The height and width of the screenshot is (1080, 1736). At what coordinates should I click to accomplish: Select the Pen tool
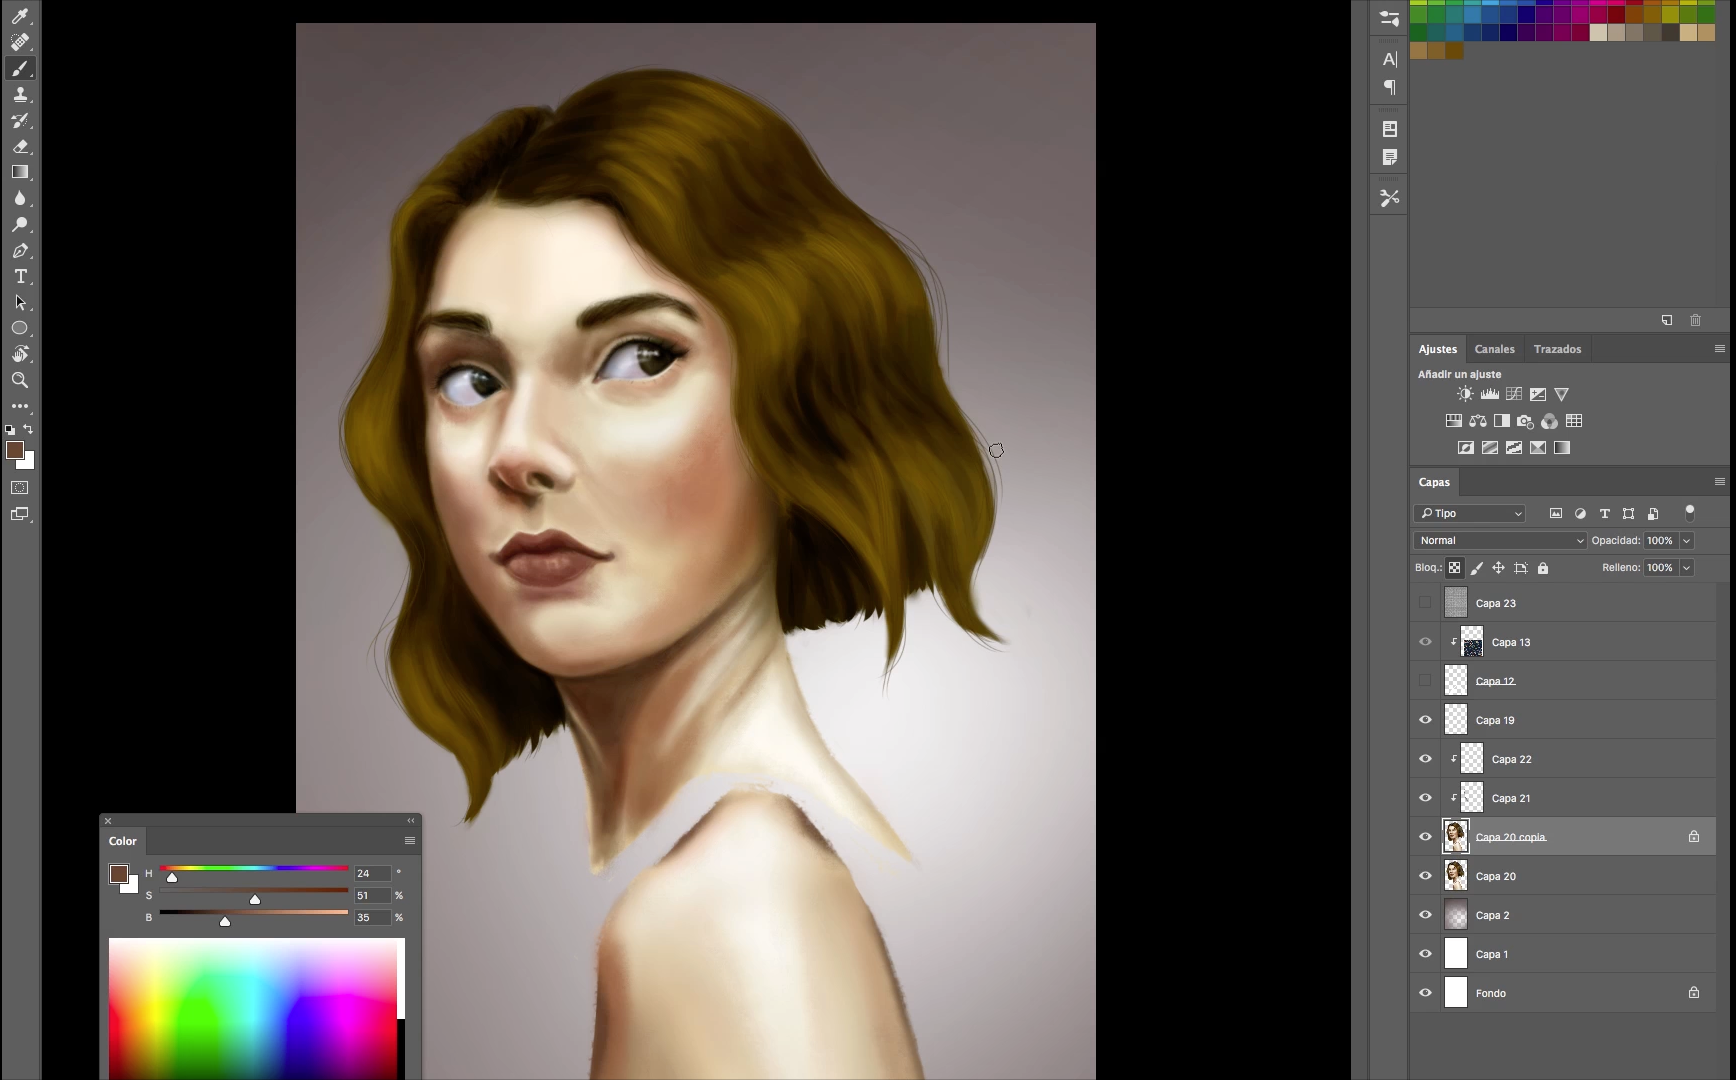click(x=20, y=250)
